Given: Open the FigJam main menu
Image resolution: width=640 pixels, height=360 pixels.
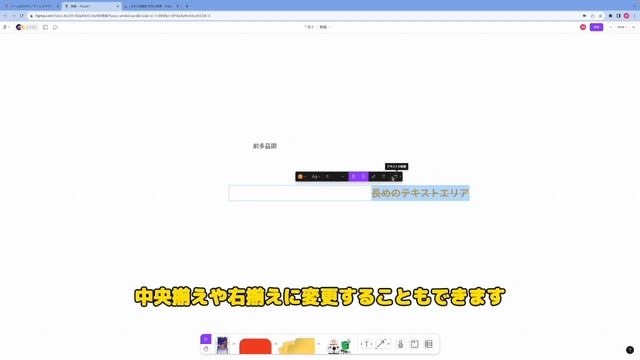Looking at the screenshot, I should [6, 27].
